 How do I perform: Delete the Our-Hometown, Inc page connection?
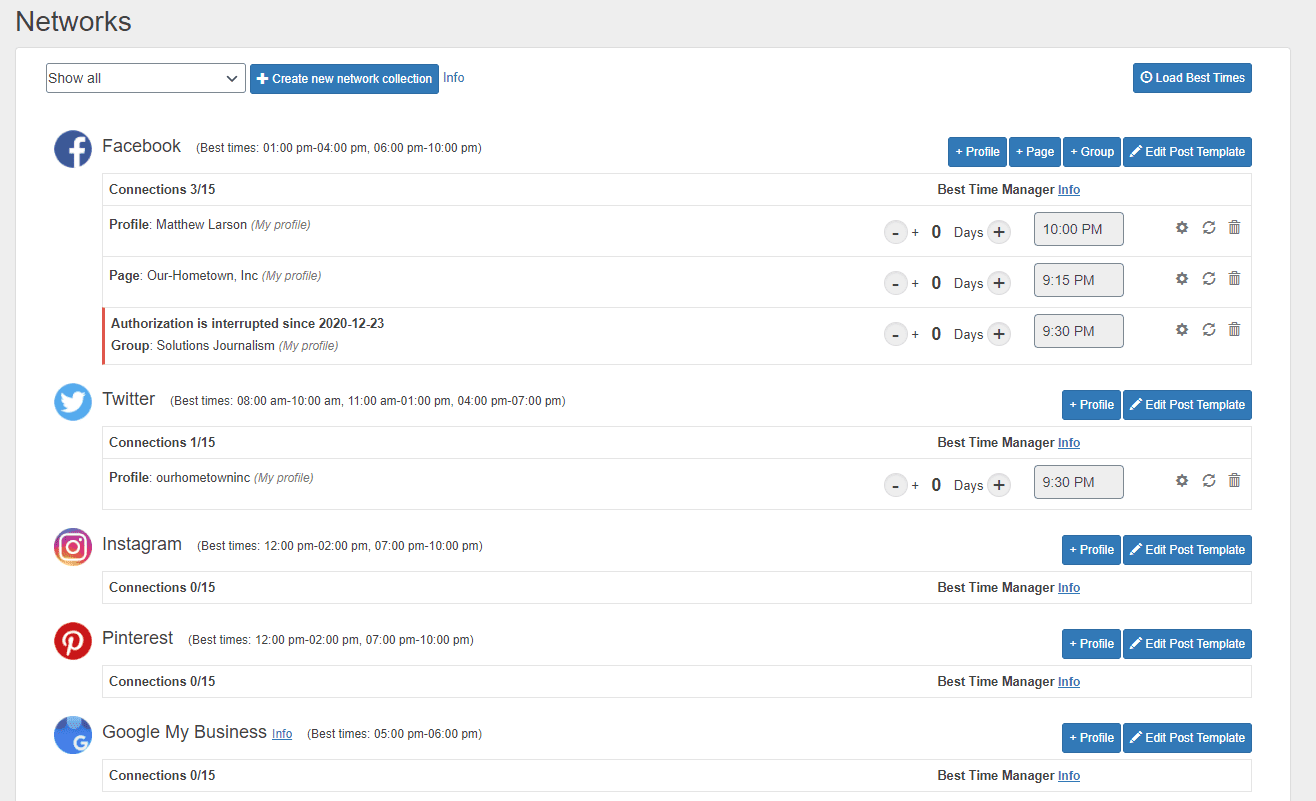(x=1234, y=278)
